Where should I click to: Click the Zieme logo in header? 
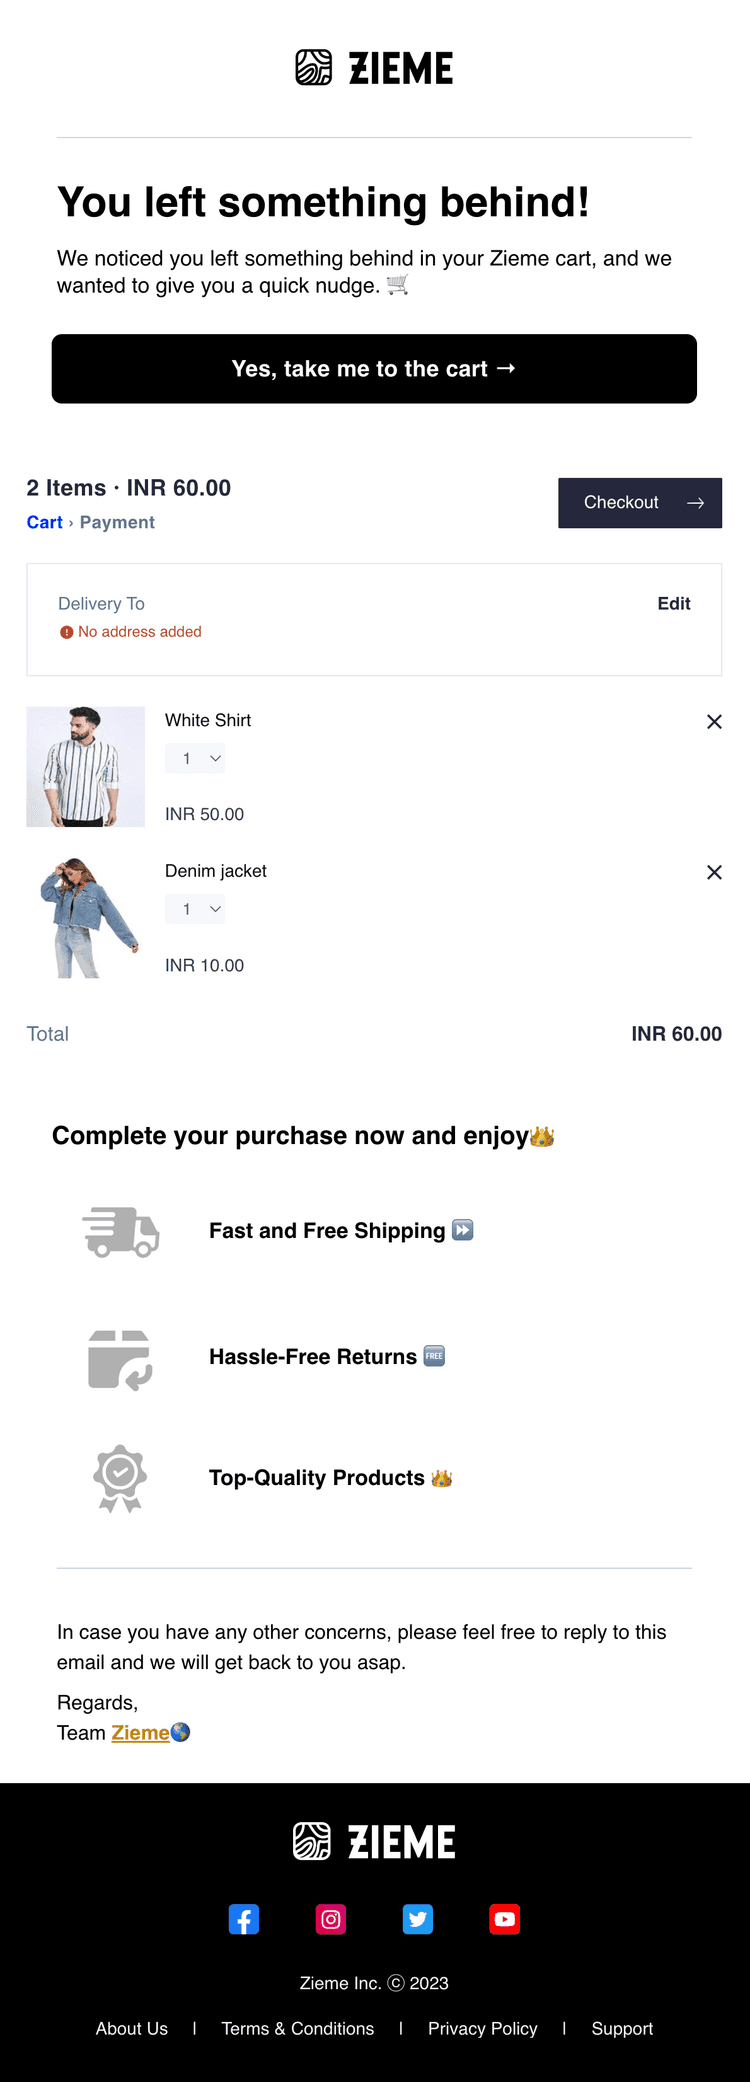click(x=375, y=68)
